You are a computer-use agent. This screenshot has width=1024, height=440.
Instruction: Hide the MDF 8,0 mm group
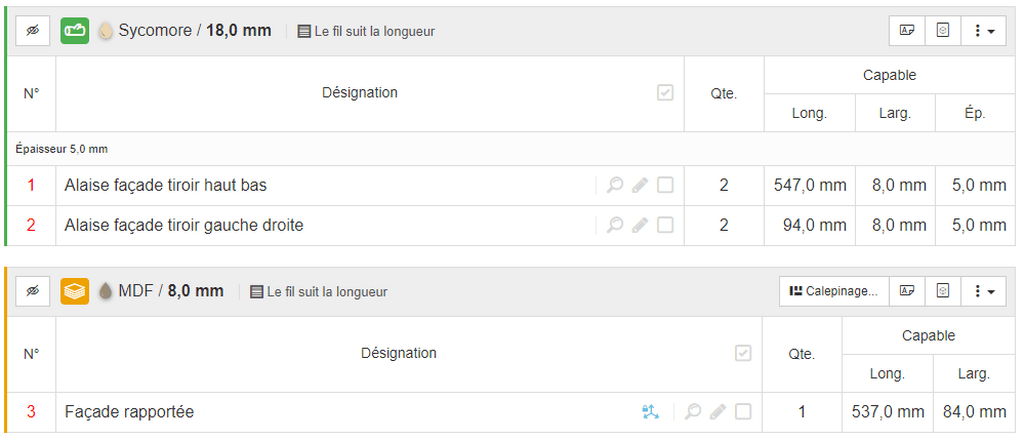33,291
